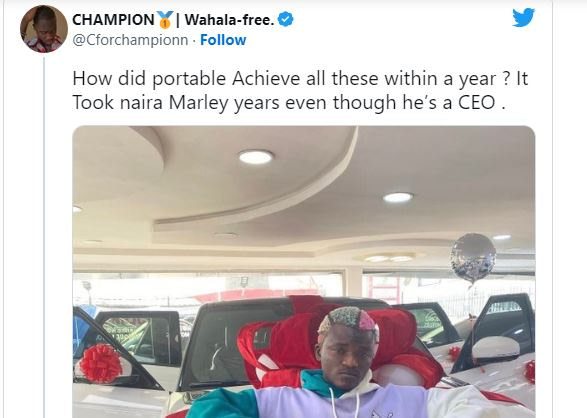587x418 pixels.
Task: Open the CHAMPION profile avatar picture
Action: pyautogui.click(x=44, y=29)
